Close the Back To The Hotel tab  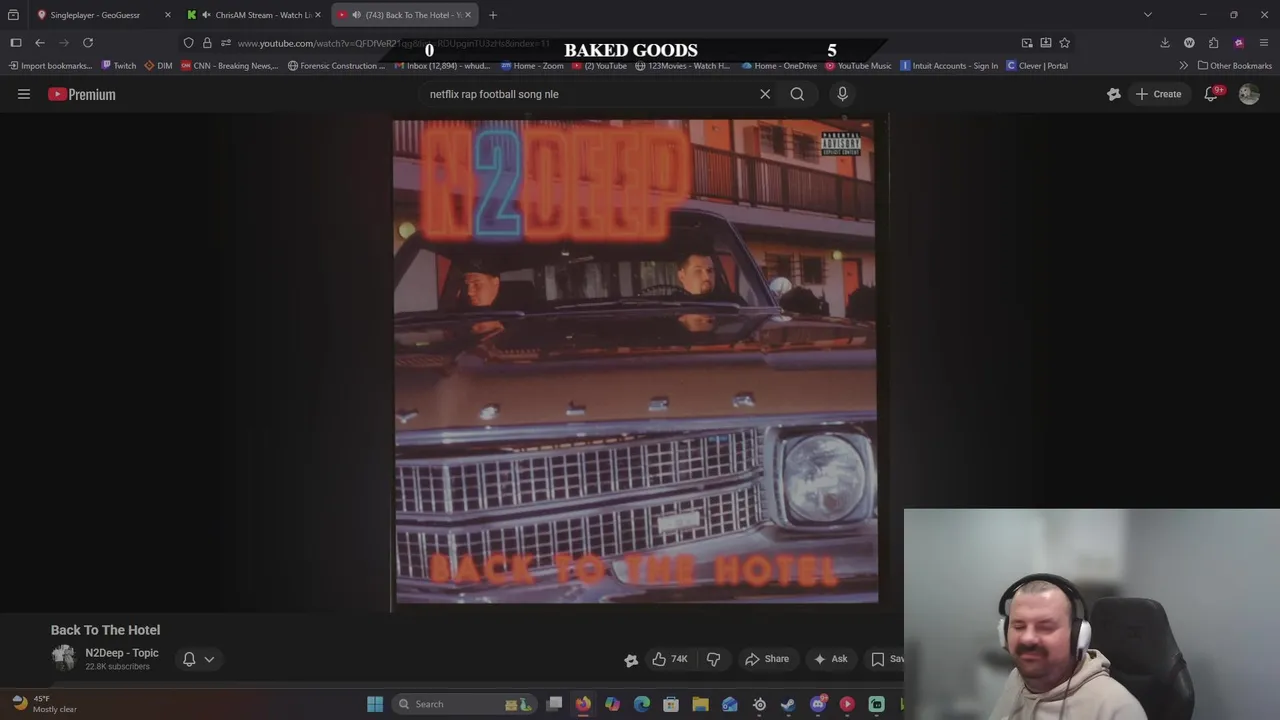coord(467,15)
